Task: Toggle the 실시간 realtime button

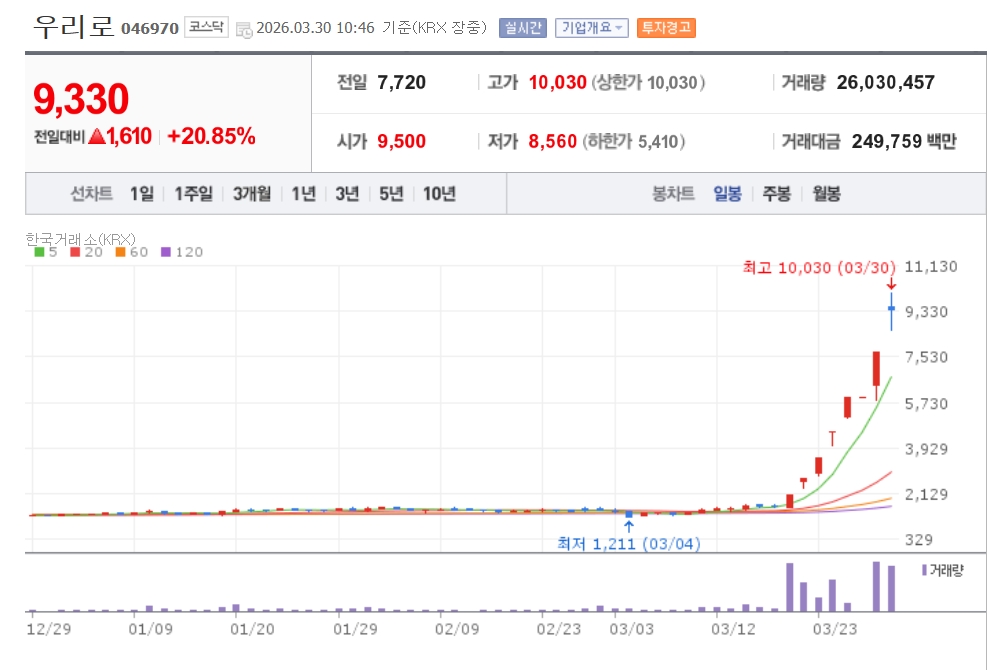Action: (522, 28)
